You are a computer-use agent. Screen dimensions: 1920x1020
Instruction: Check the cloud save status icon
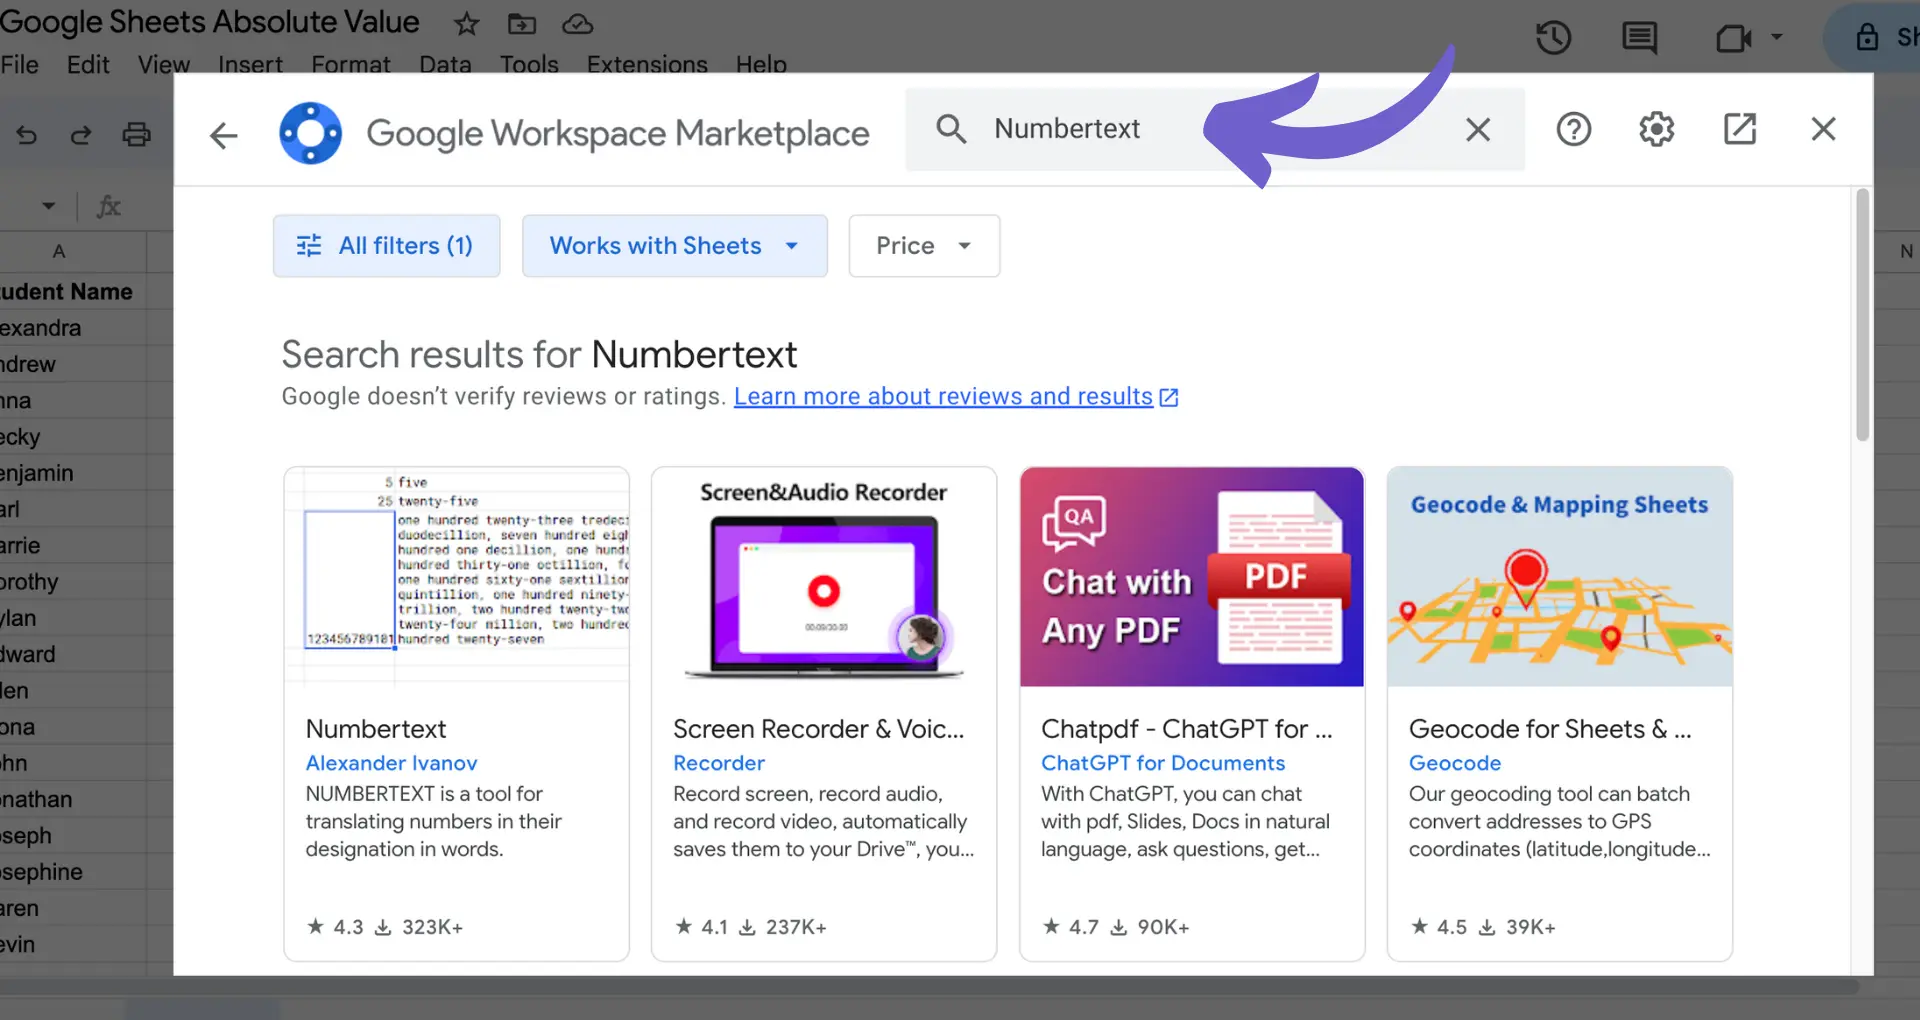point(578,24)
